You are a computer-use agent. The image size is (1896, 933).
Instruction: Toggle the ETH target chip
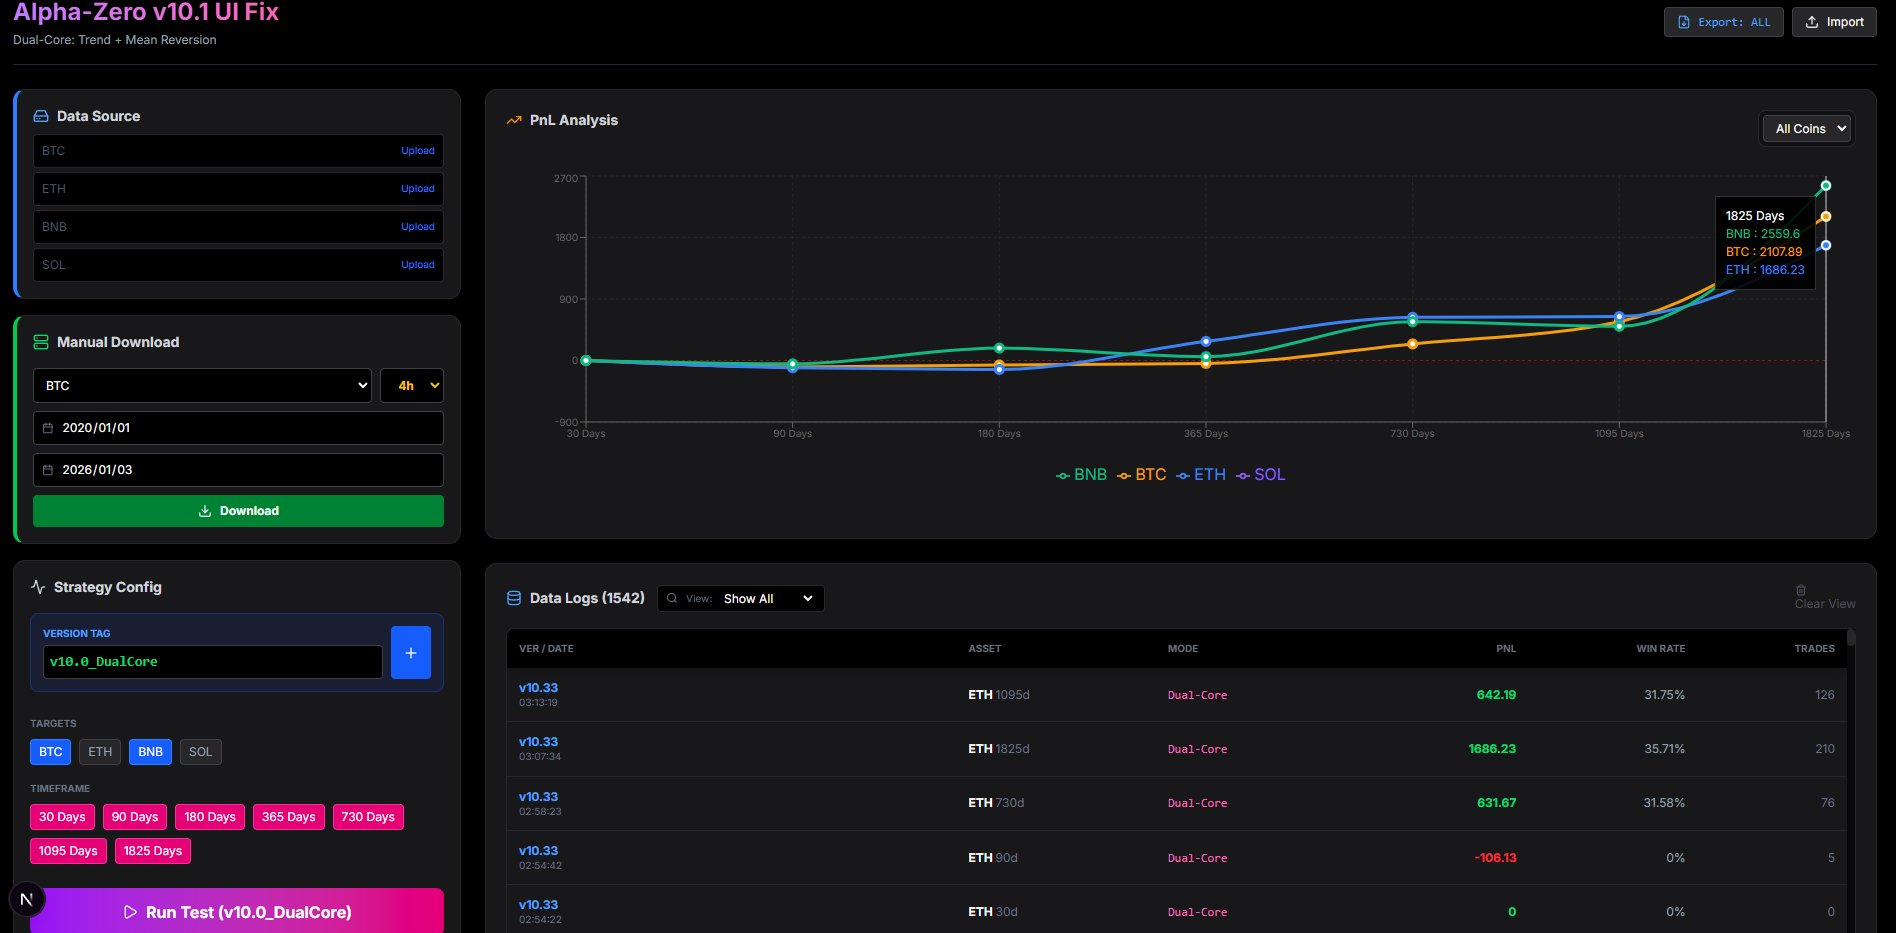100,752
